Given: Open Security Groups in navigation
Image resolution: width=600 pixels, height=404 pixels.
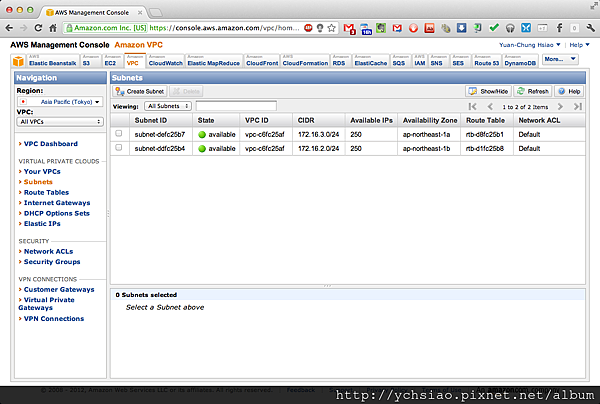Looking at the screenshot, I should tap(52, 262).
